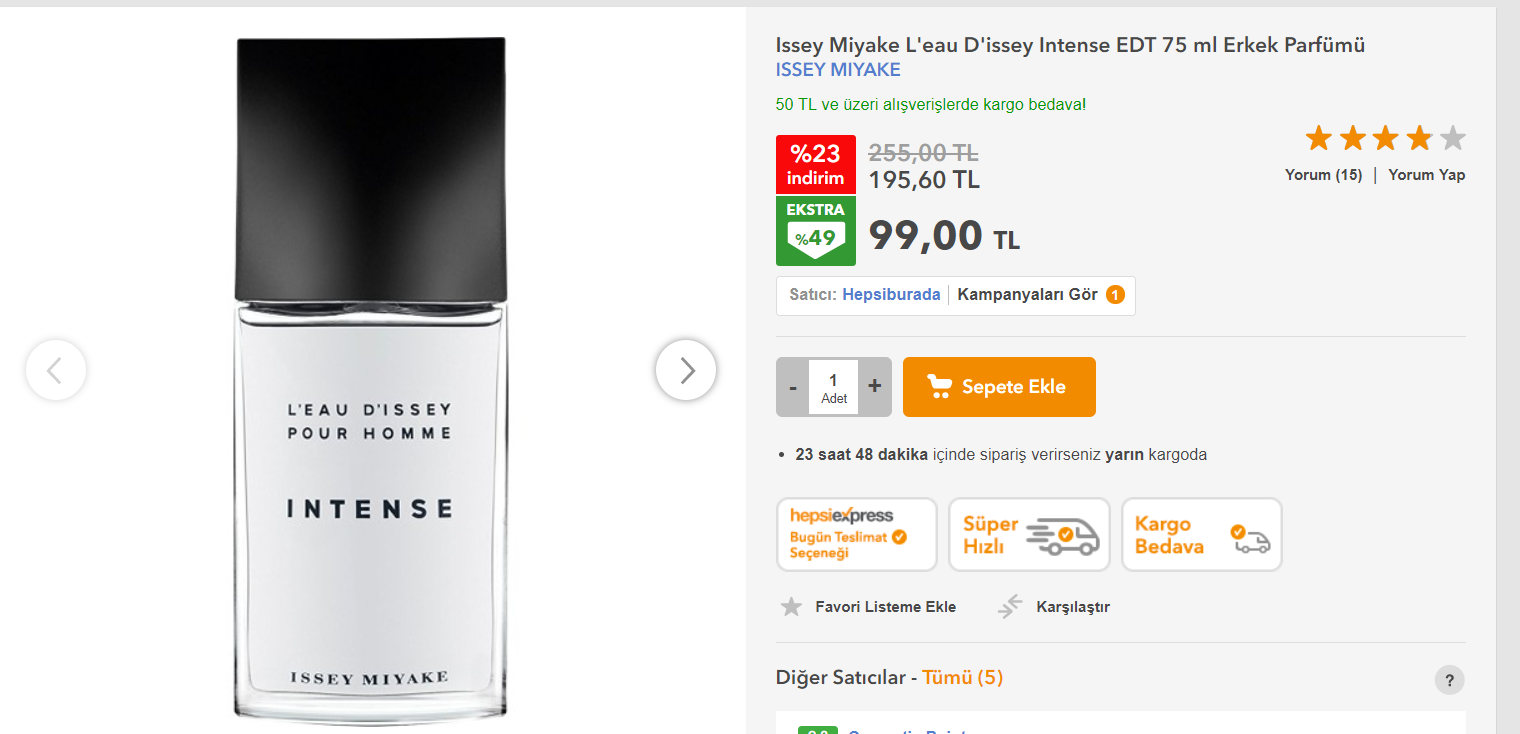Viewport: 1520px width, 734px height.
Task: Open the Yorum (15) reviews link
Action: (x=1323, y=175)
